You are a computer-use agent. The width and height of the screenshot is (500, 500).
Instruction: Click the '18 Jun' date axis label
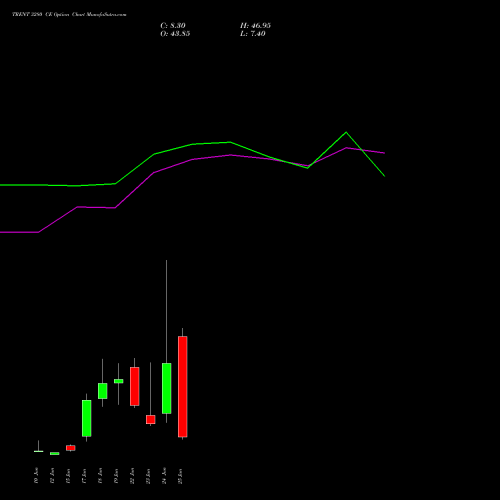point(100,476)
